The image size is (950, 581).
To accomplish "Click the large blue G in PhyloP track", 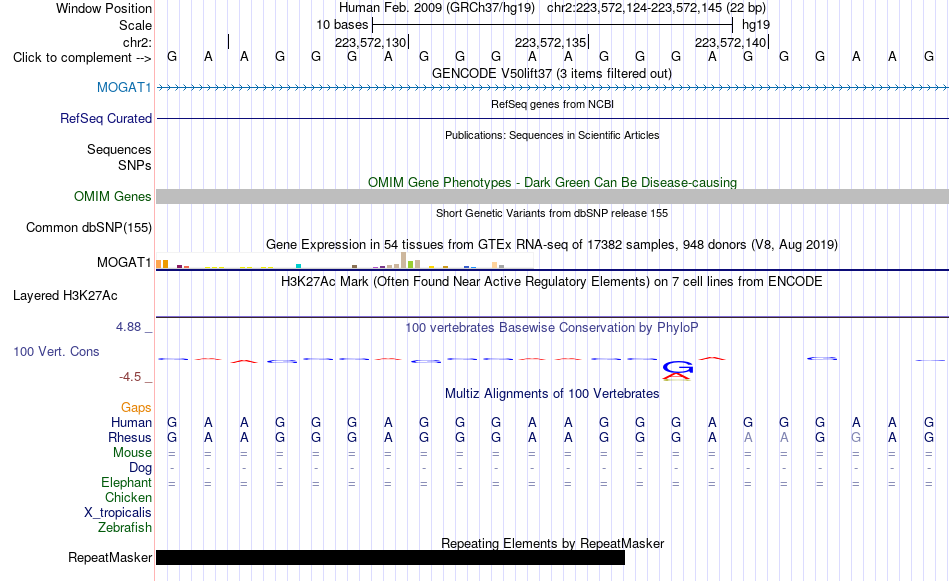I will 677,367.
